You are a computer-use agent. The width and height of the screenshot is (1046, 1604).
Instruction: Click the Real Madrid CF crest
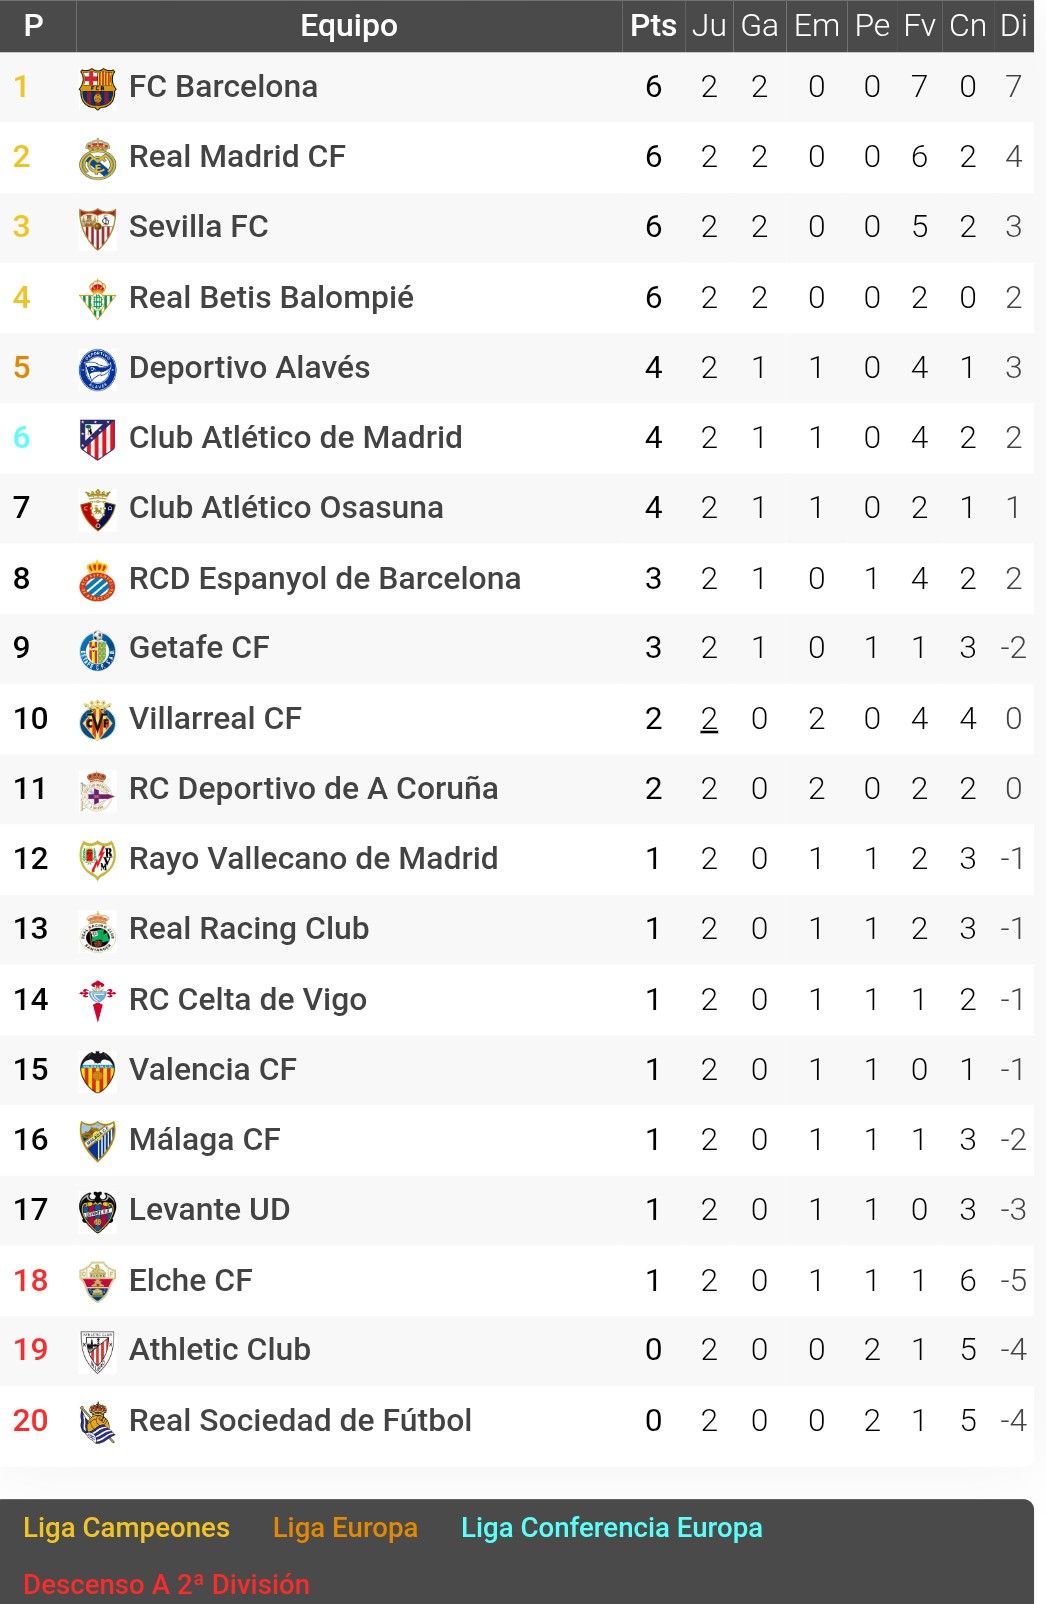tap(97, 158)
